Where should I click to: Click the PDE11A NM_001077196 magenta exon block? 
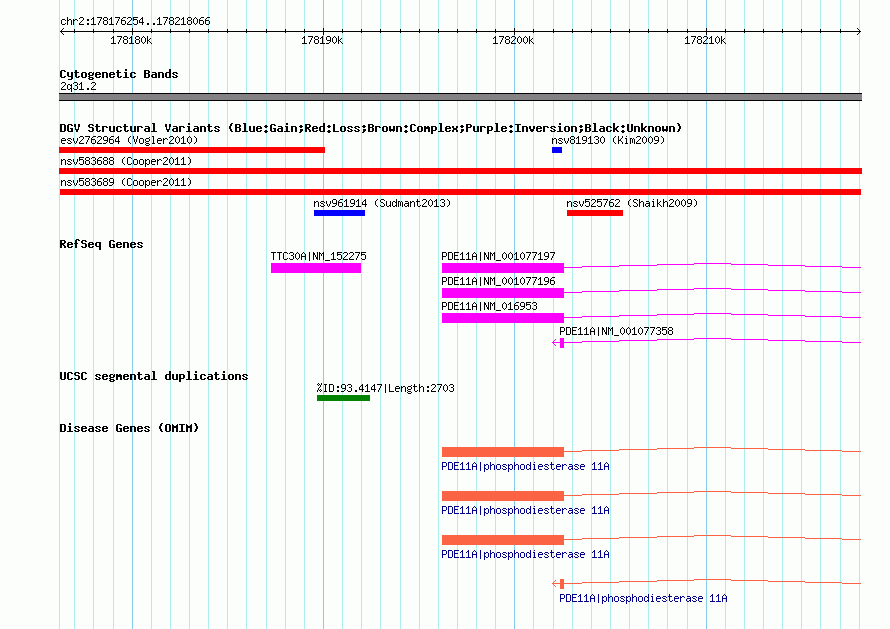pyautogui.click(x=503, y=293)
